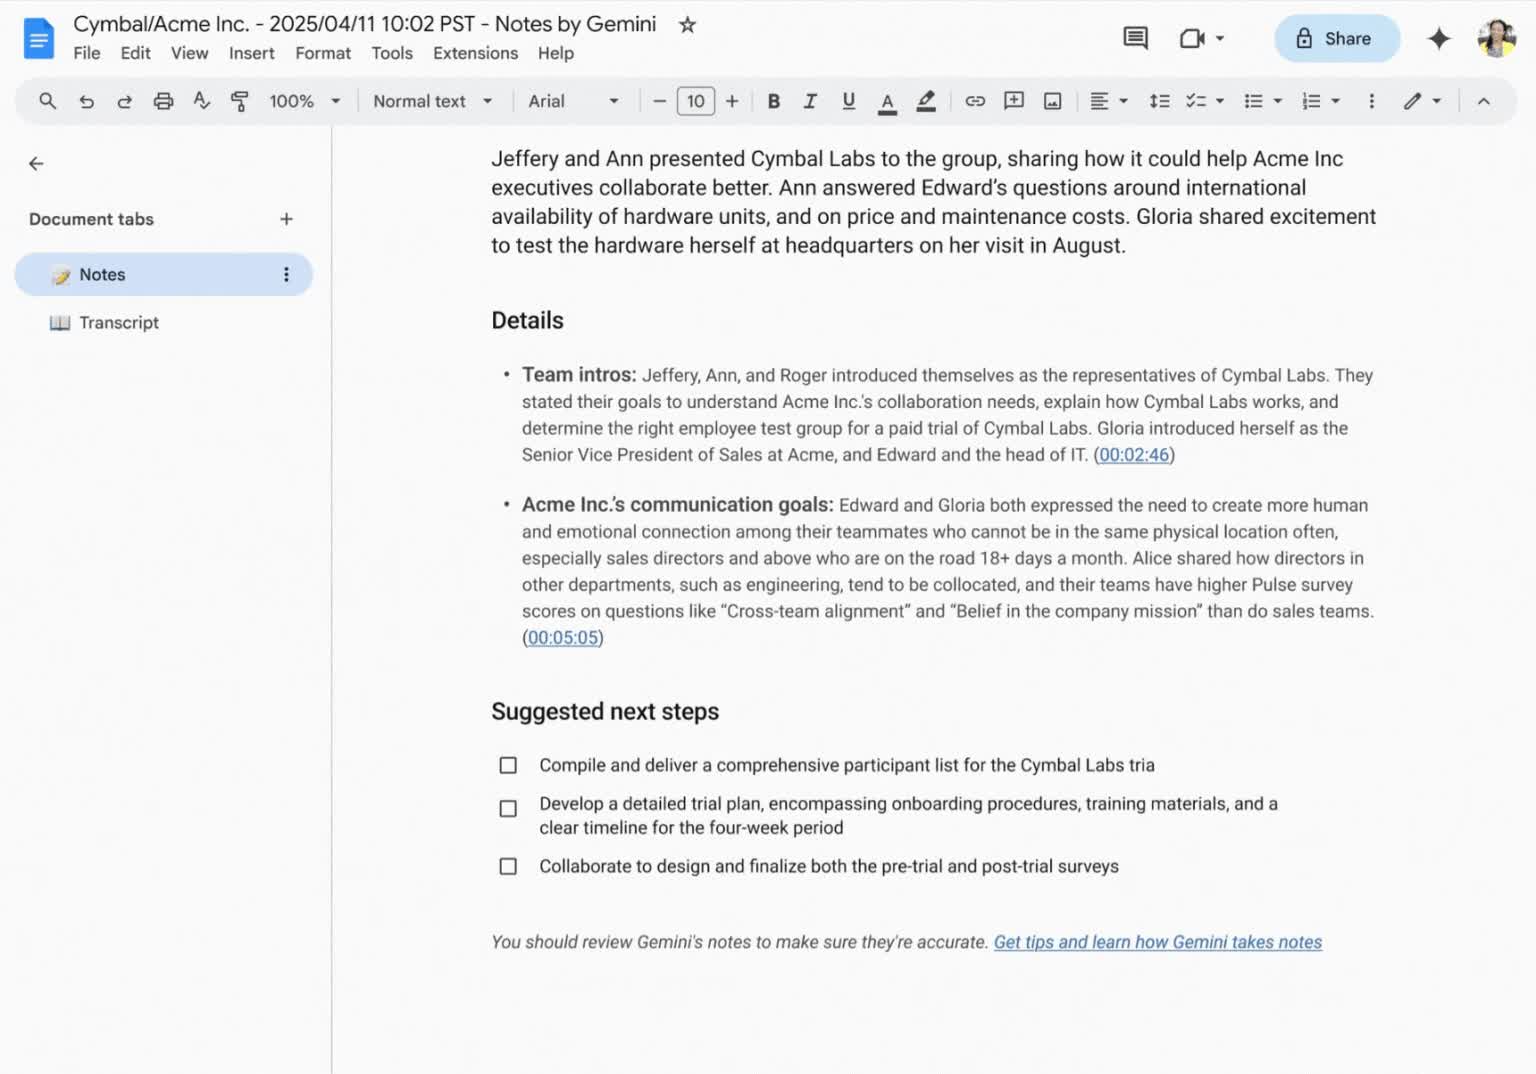This screenshot has width=1536, height=1074.
Task: Decrease font size with minus button
Action: point(659,101)
